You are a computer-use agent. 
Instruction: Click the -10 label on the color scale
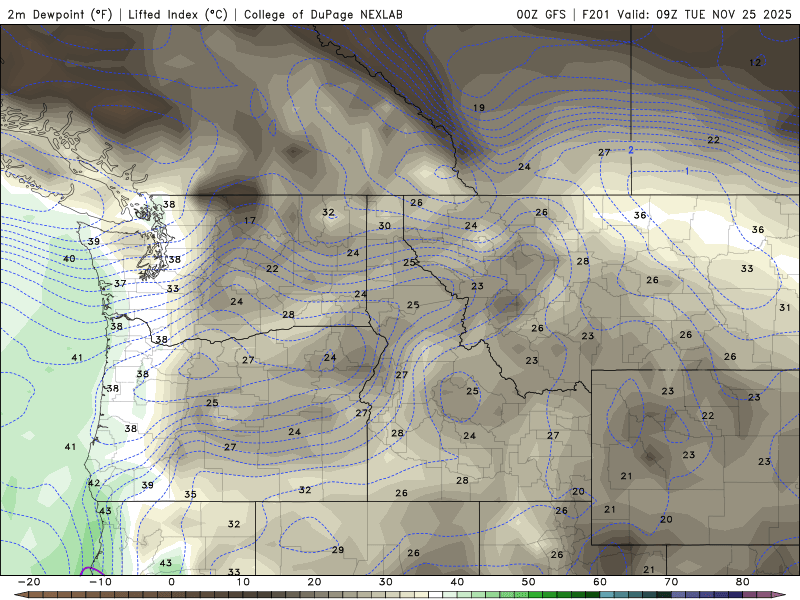tap(100, 582)
